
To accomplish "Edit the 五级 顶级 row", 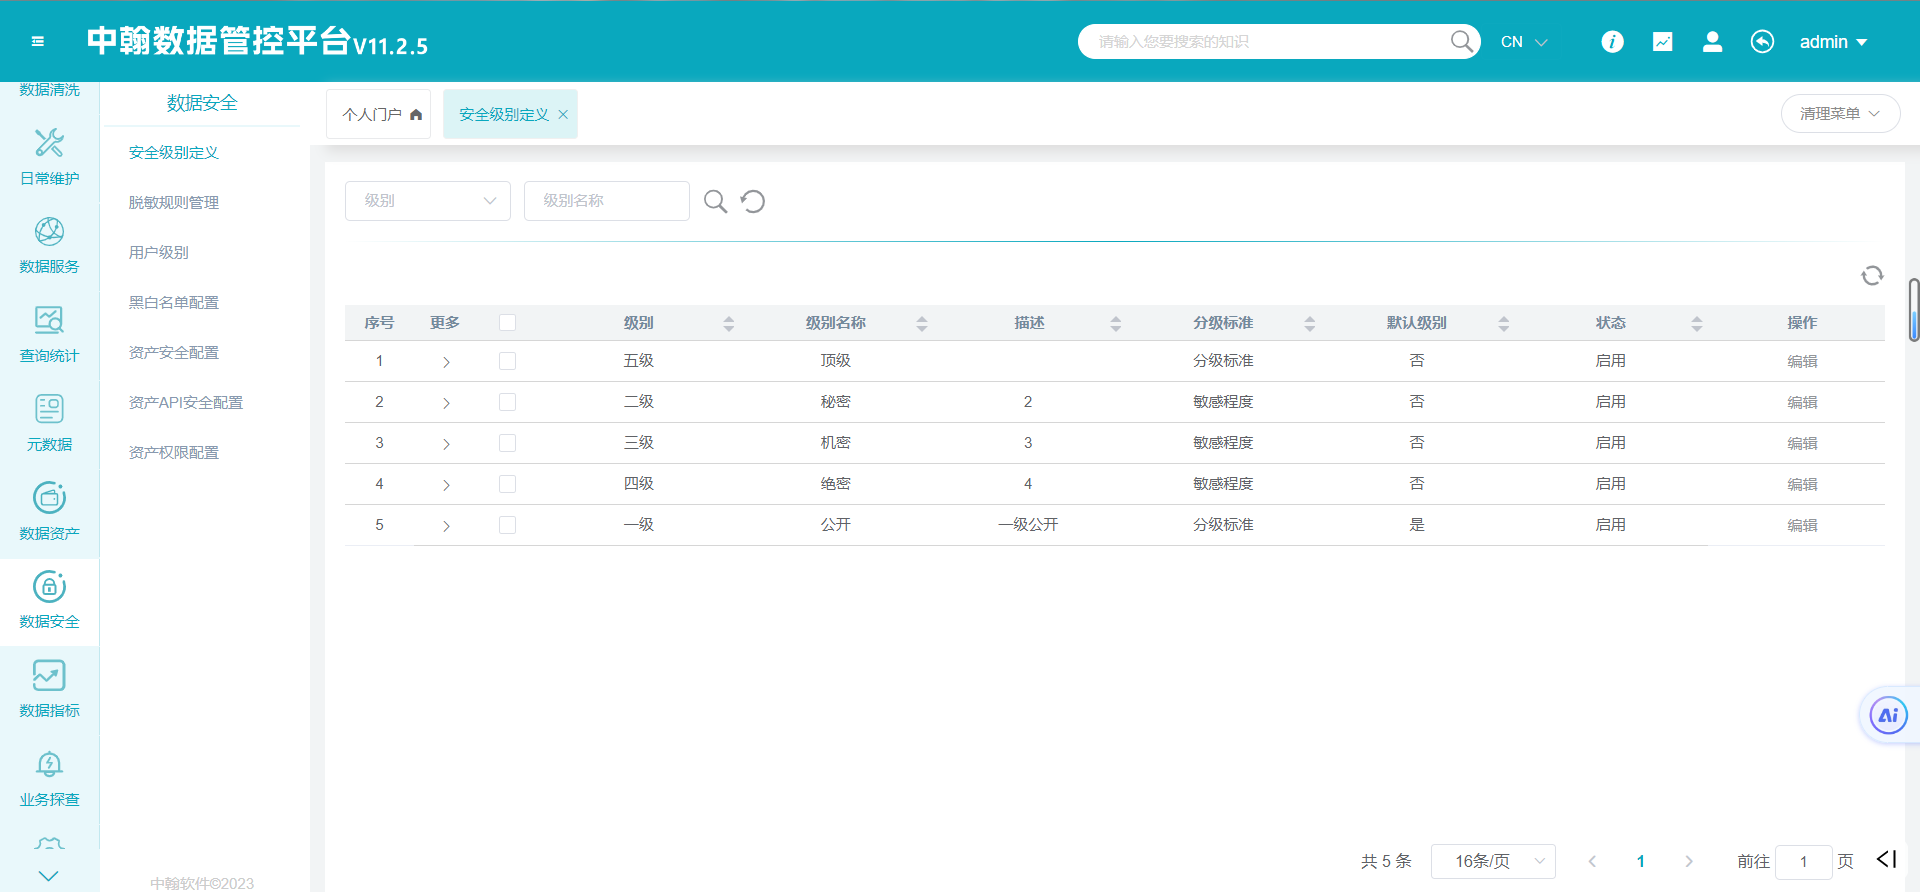I will 1802,362.
